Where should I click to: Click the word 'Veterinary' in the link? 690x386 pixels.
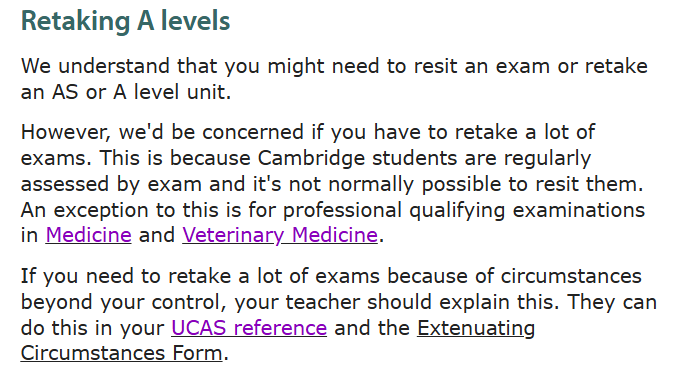pos(233,235)
